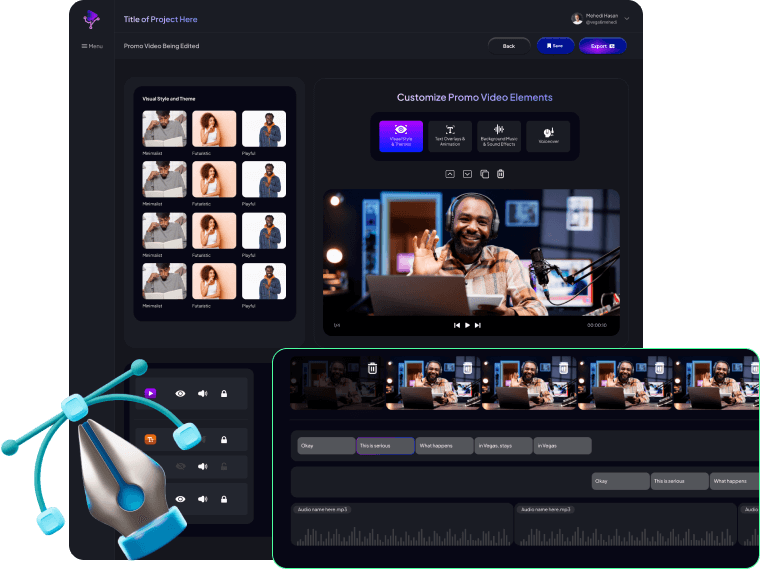Click the Mehedi Hasan profile avatar
The width and height of the screenshot is (760, 569).
pos(577,19)
